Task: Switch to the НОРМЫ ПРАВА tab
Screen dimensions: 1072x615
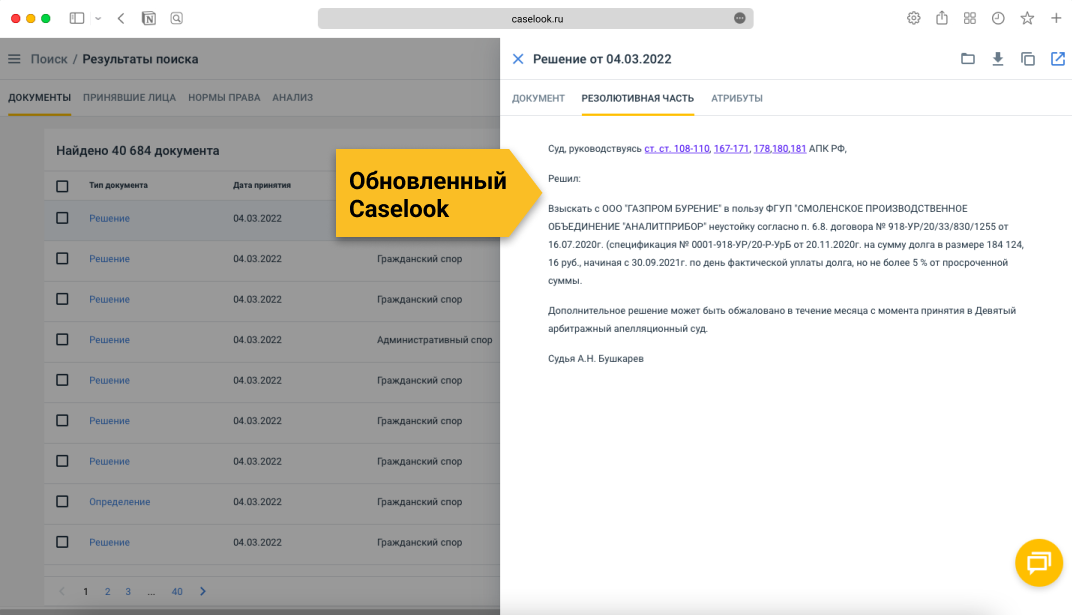Action: tap(224, 98)
